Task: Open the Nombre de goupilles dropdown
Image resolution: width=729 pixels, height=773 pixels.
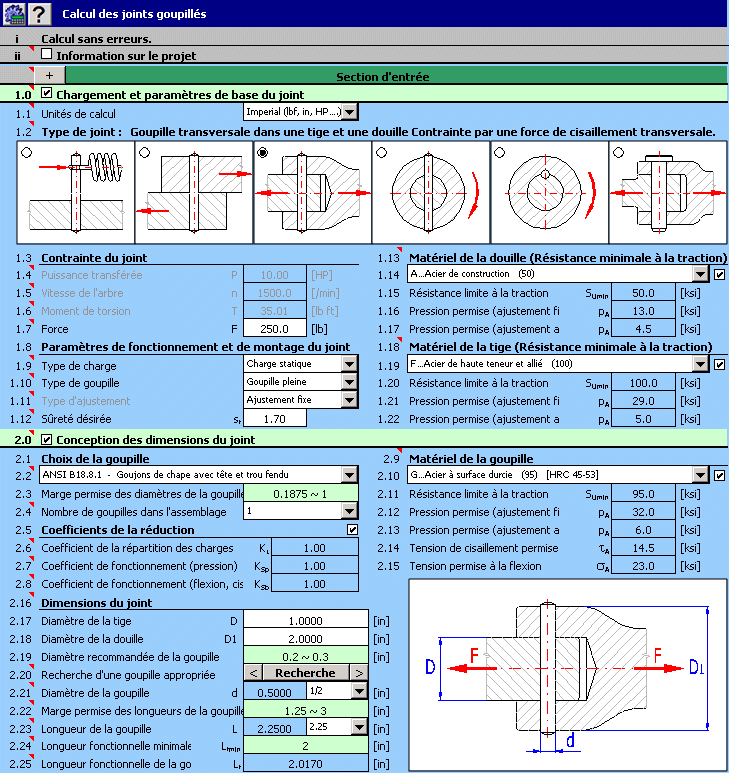Action: pyautogui.click(x=349, y=511)
